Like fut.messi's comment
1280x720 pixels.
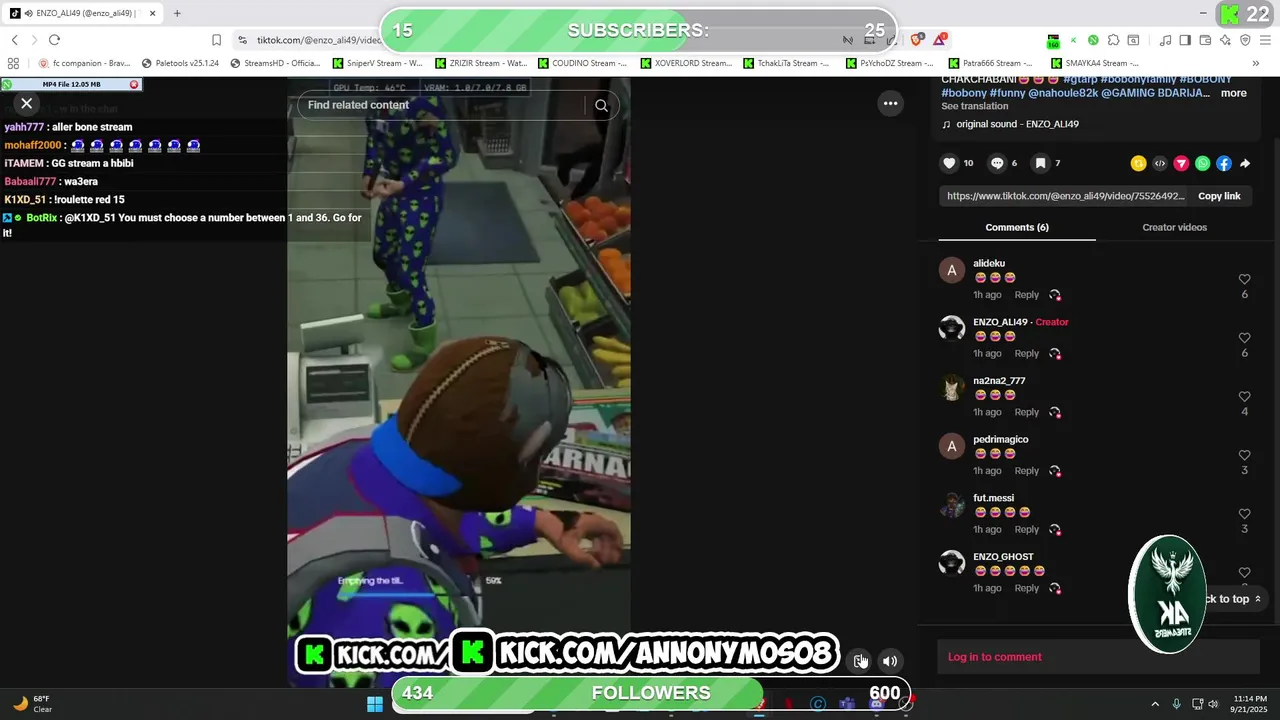[x=1244, y=514]
